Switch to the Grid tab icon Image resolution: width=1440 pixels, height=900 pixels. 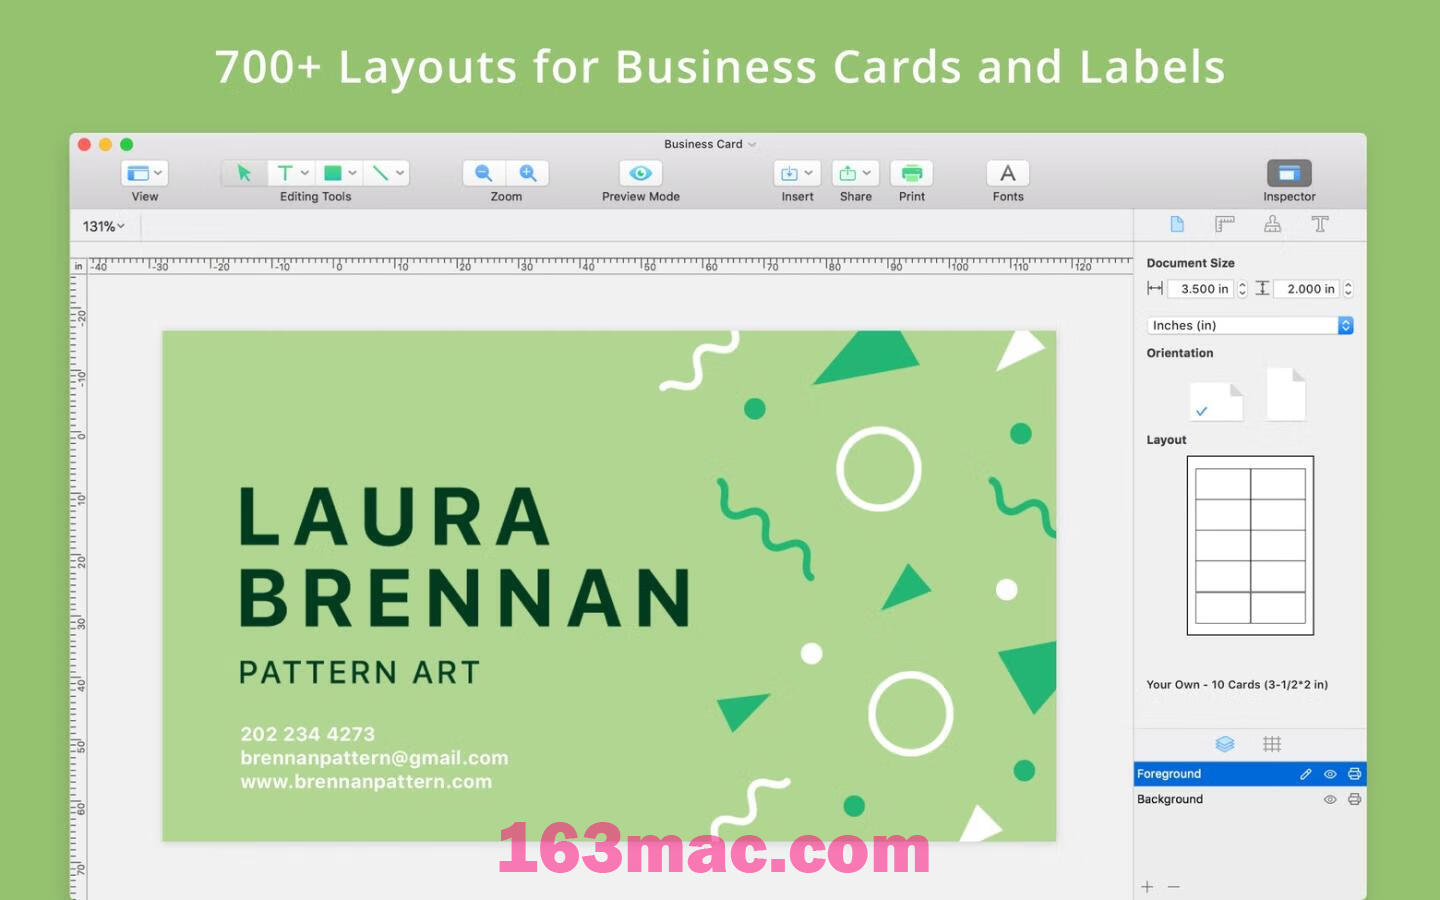coord(1272,744)
